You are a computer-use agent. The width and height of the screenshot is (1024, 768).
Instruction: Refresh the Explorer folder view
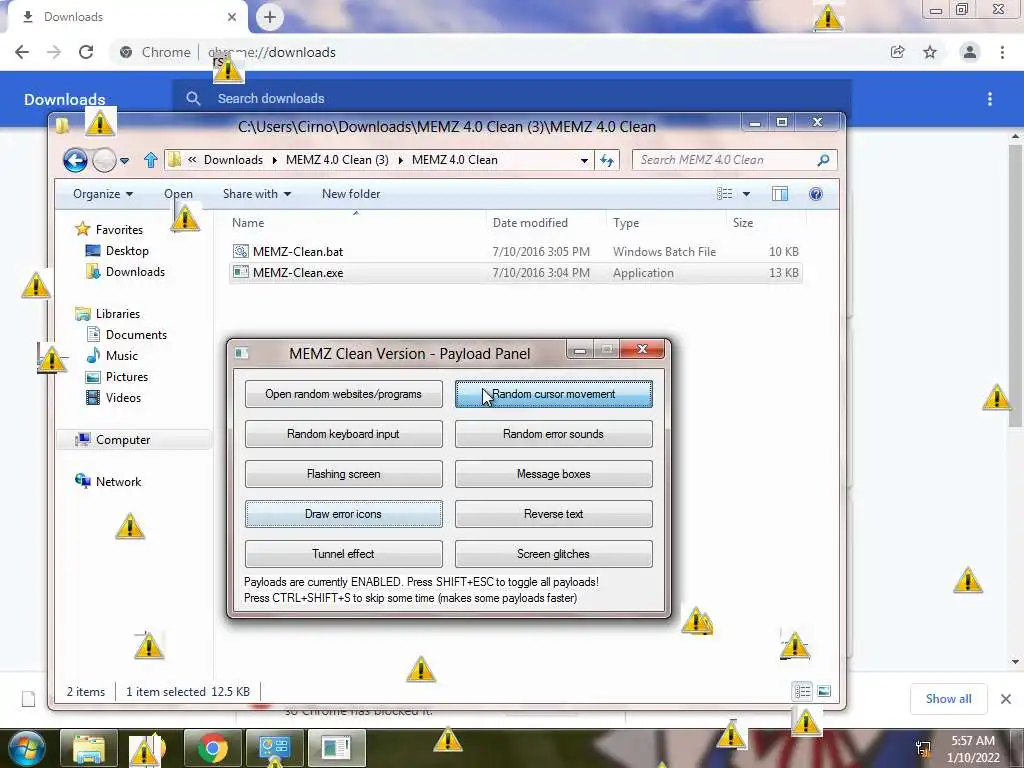point(607,160)
